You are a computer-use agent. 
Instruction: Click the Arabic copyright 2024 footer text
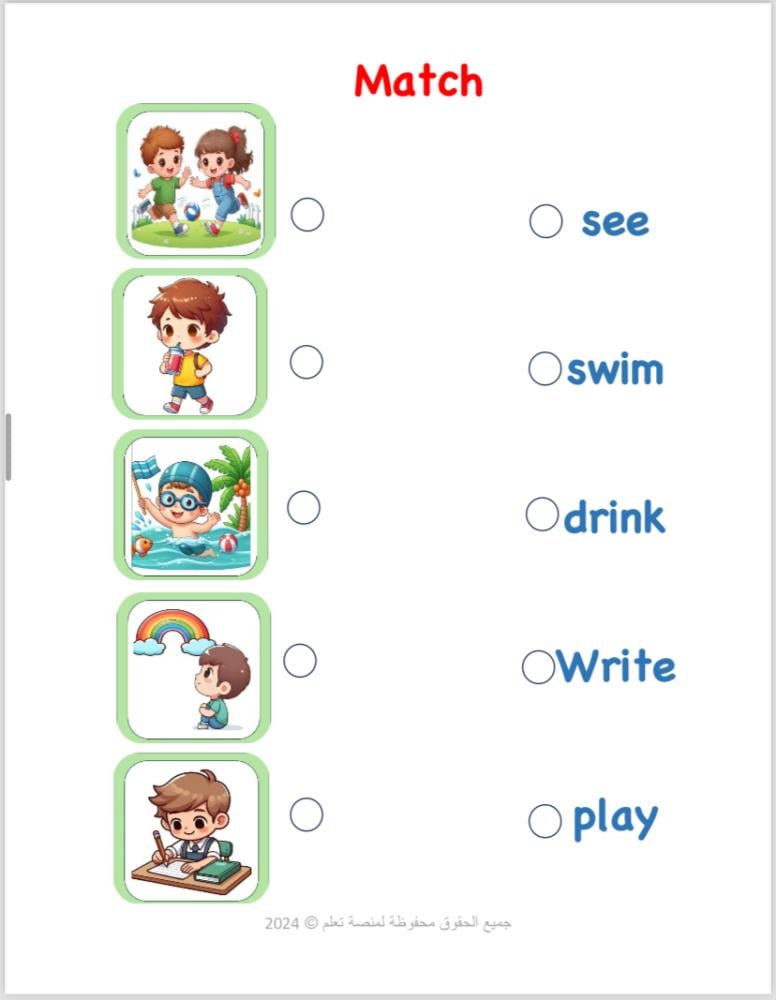(388, 923)
